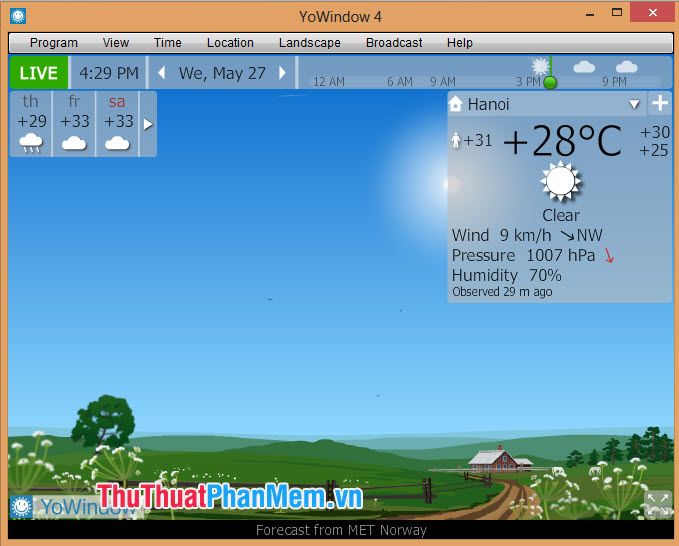Click the rain cloud icon for Thursday
This screenshot has height=546, width=679.
[x=31, y=143]
